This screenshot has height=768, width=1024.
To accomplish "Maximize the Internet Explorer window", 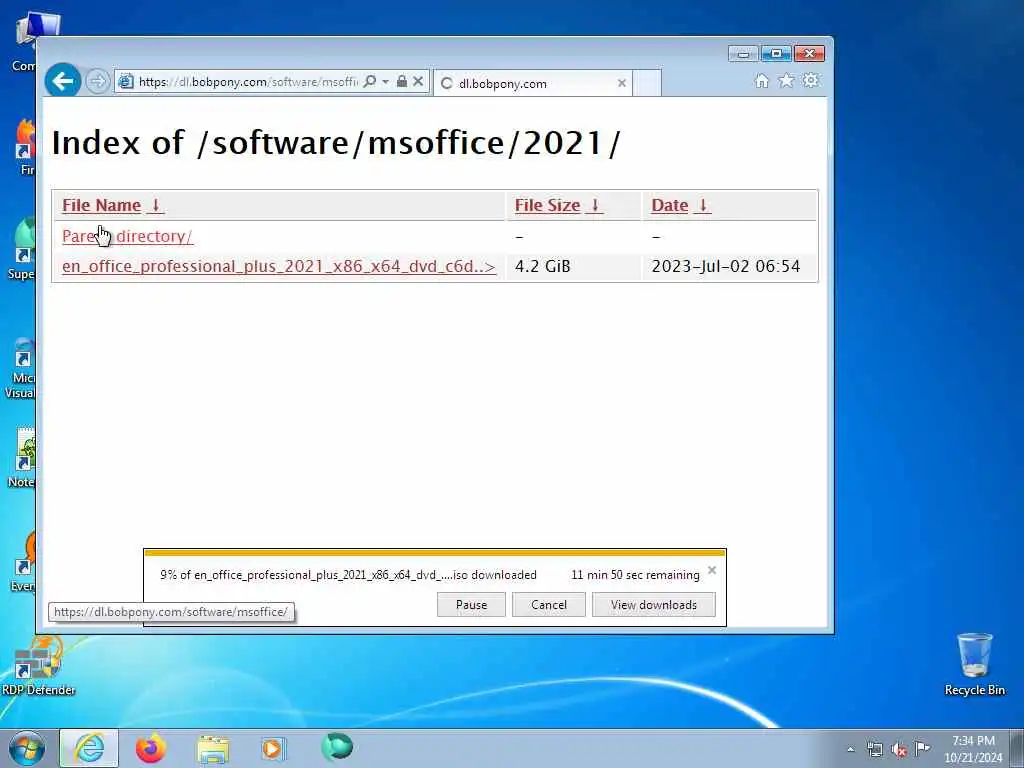I will [775, 54].
